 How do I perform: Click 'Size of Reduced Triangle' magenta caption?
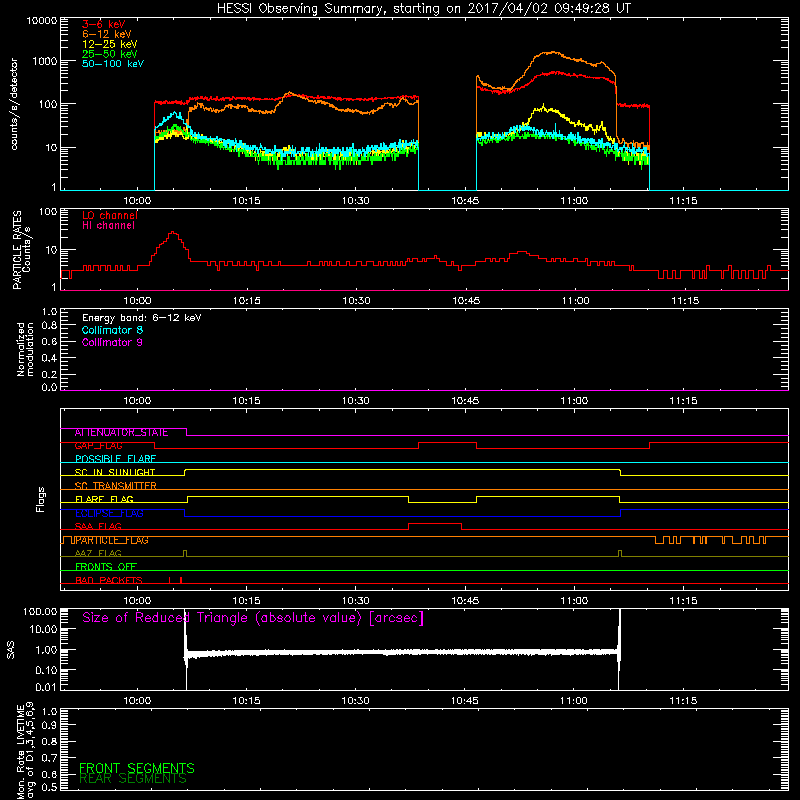pos(253,618)
